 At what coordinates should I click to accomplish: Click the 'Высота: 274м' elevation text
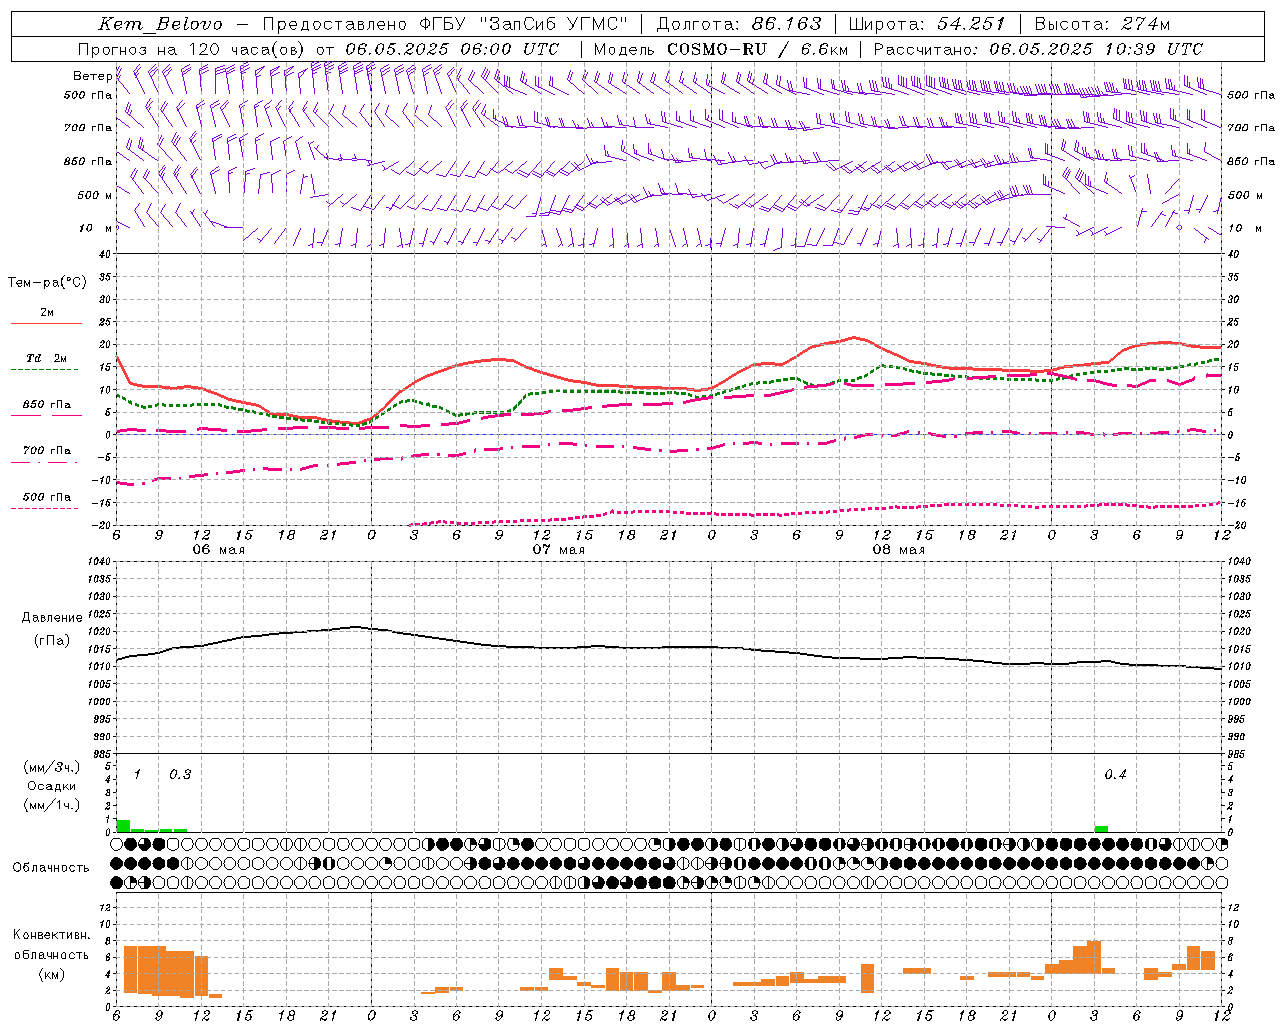(1102, 24)
